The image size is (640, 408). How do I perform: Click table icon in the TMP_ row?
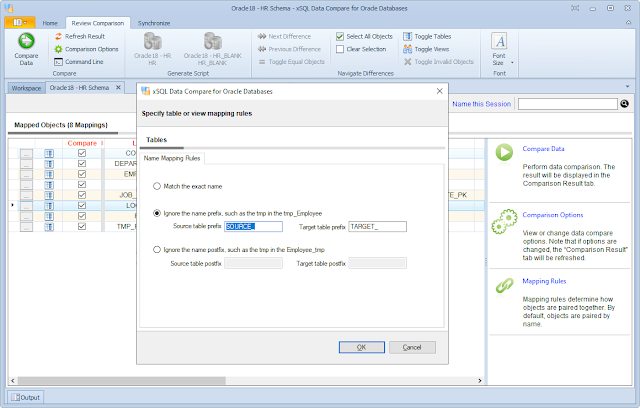click(49, 226)
